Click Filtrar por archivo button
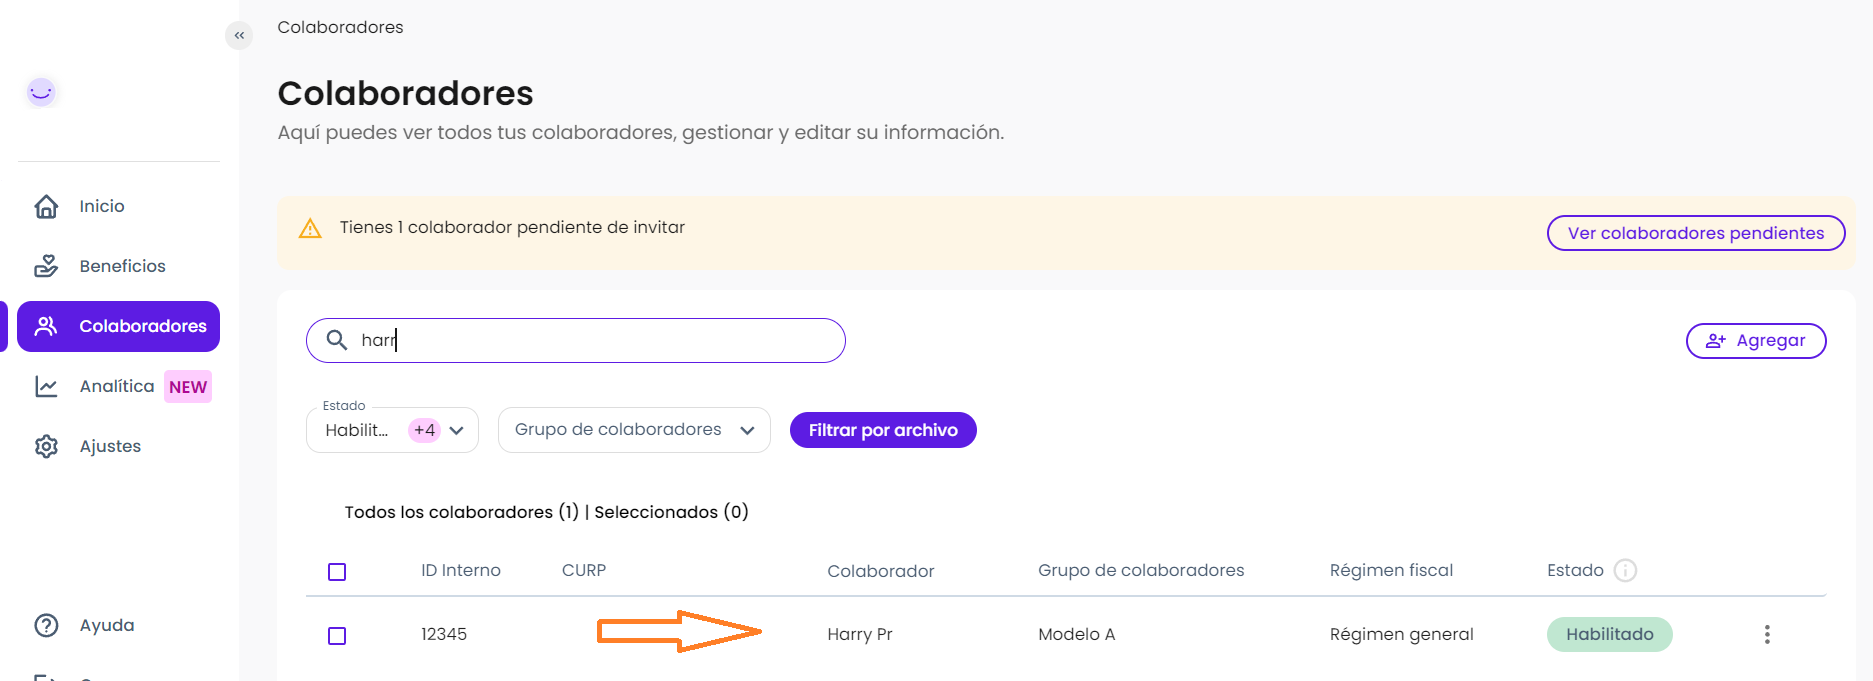The width and height of the screenshot is (1873, 681). 882,430
